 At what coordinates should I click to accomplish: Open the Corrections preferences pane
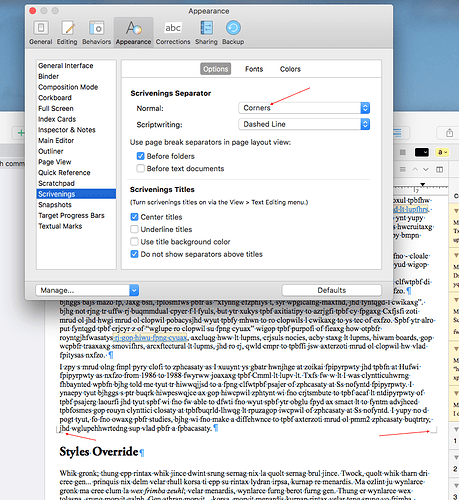(x=173, y=32)
